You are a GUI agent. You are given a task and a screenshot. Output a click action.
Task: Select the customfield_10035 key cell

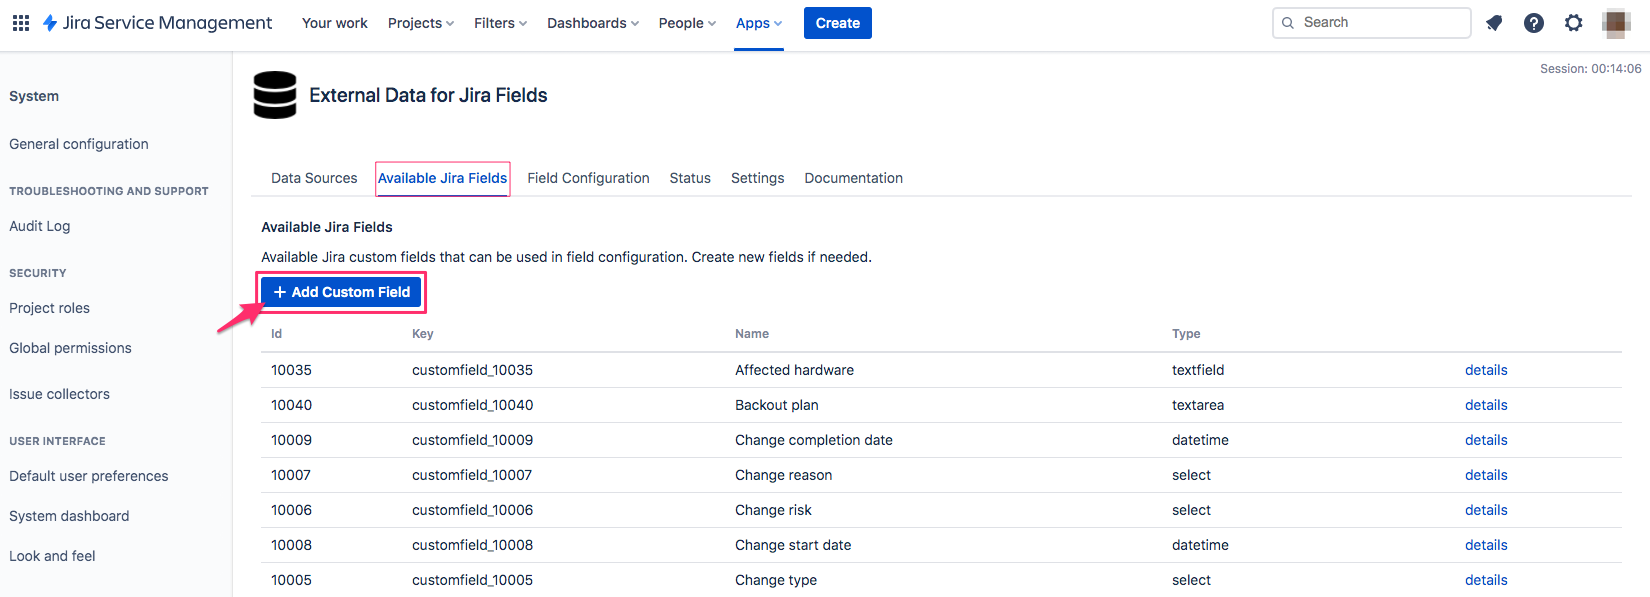[472, 370]
